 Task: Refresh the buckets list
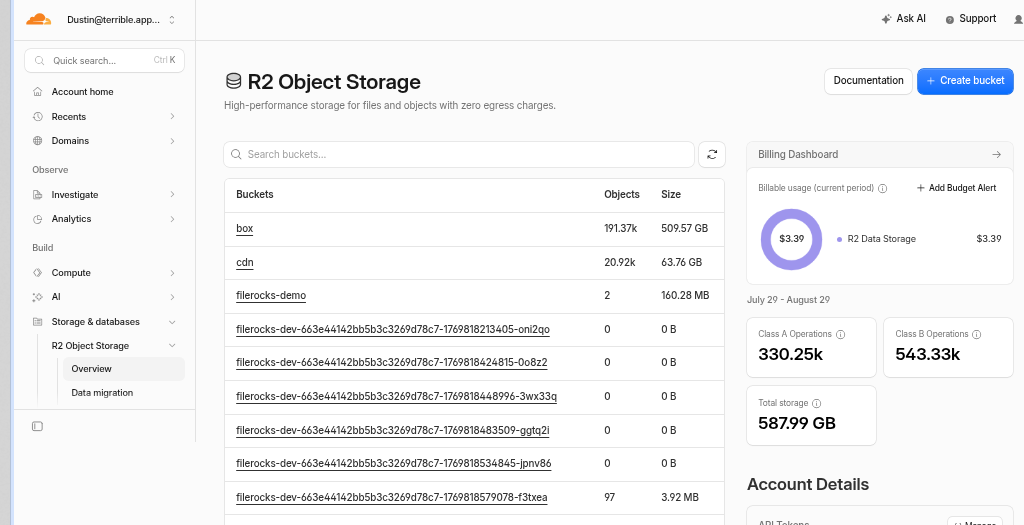712,155
